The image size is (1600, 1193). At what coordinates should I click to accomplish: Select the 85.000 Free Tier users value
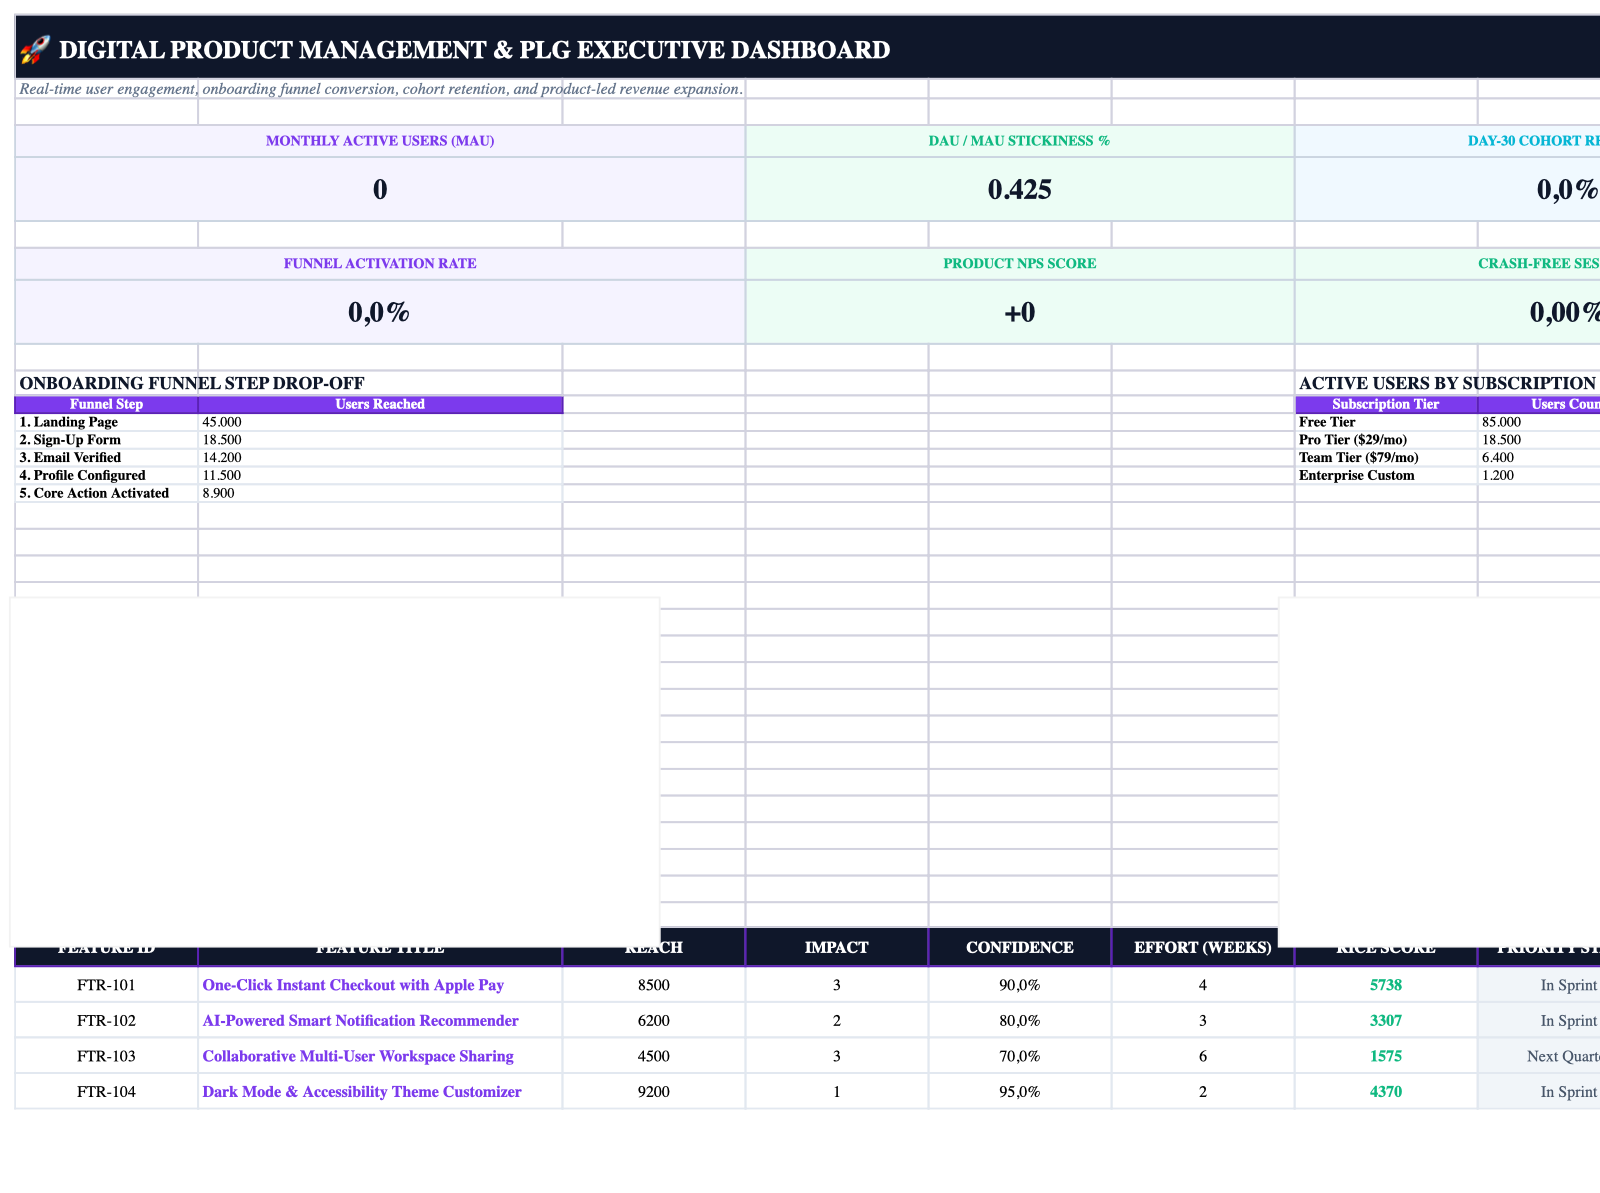coord(1501,422)
